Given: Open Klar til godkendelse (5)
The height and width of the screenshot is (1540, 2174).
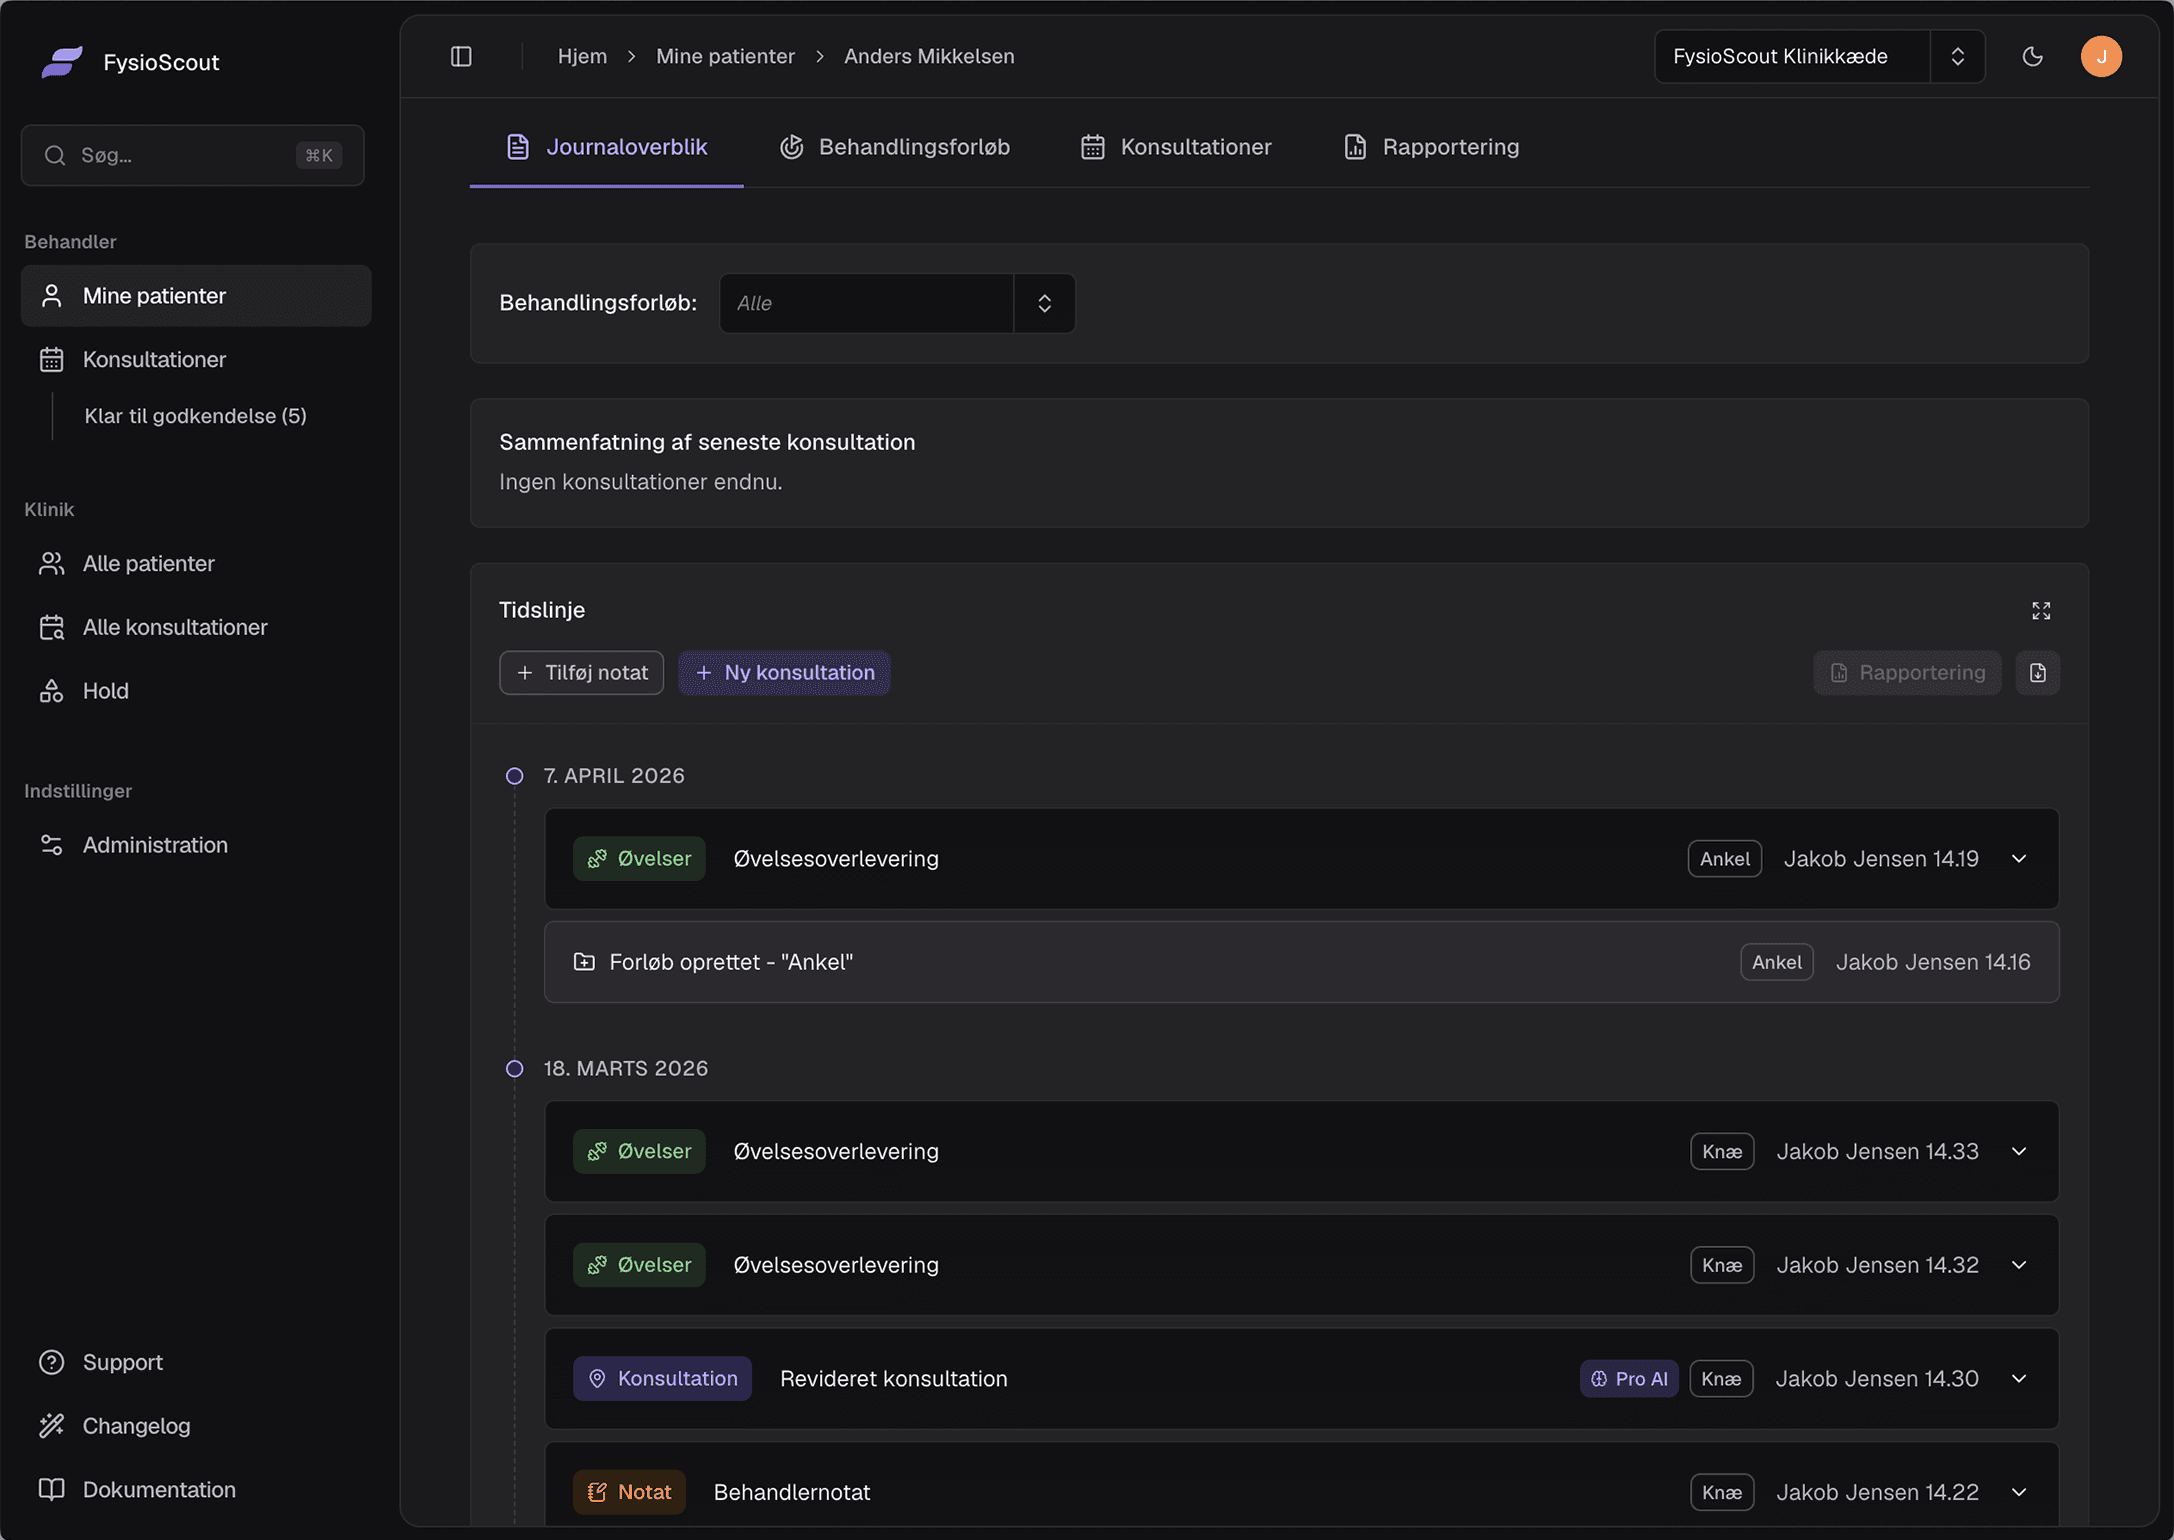Looking at the screenshot, I should click(x=195, y=416).
